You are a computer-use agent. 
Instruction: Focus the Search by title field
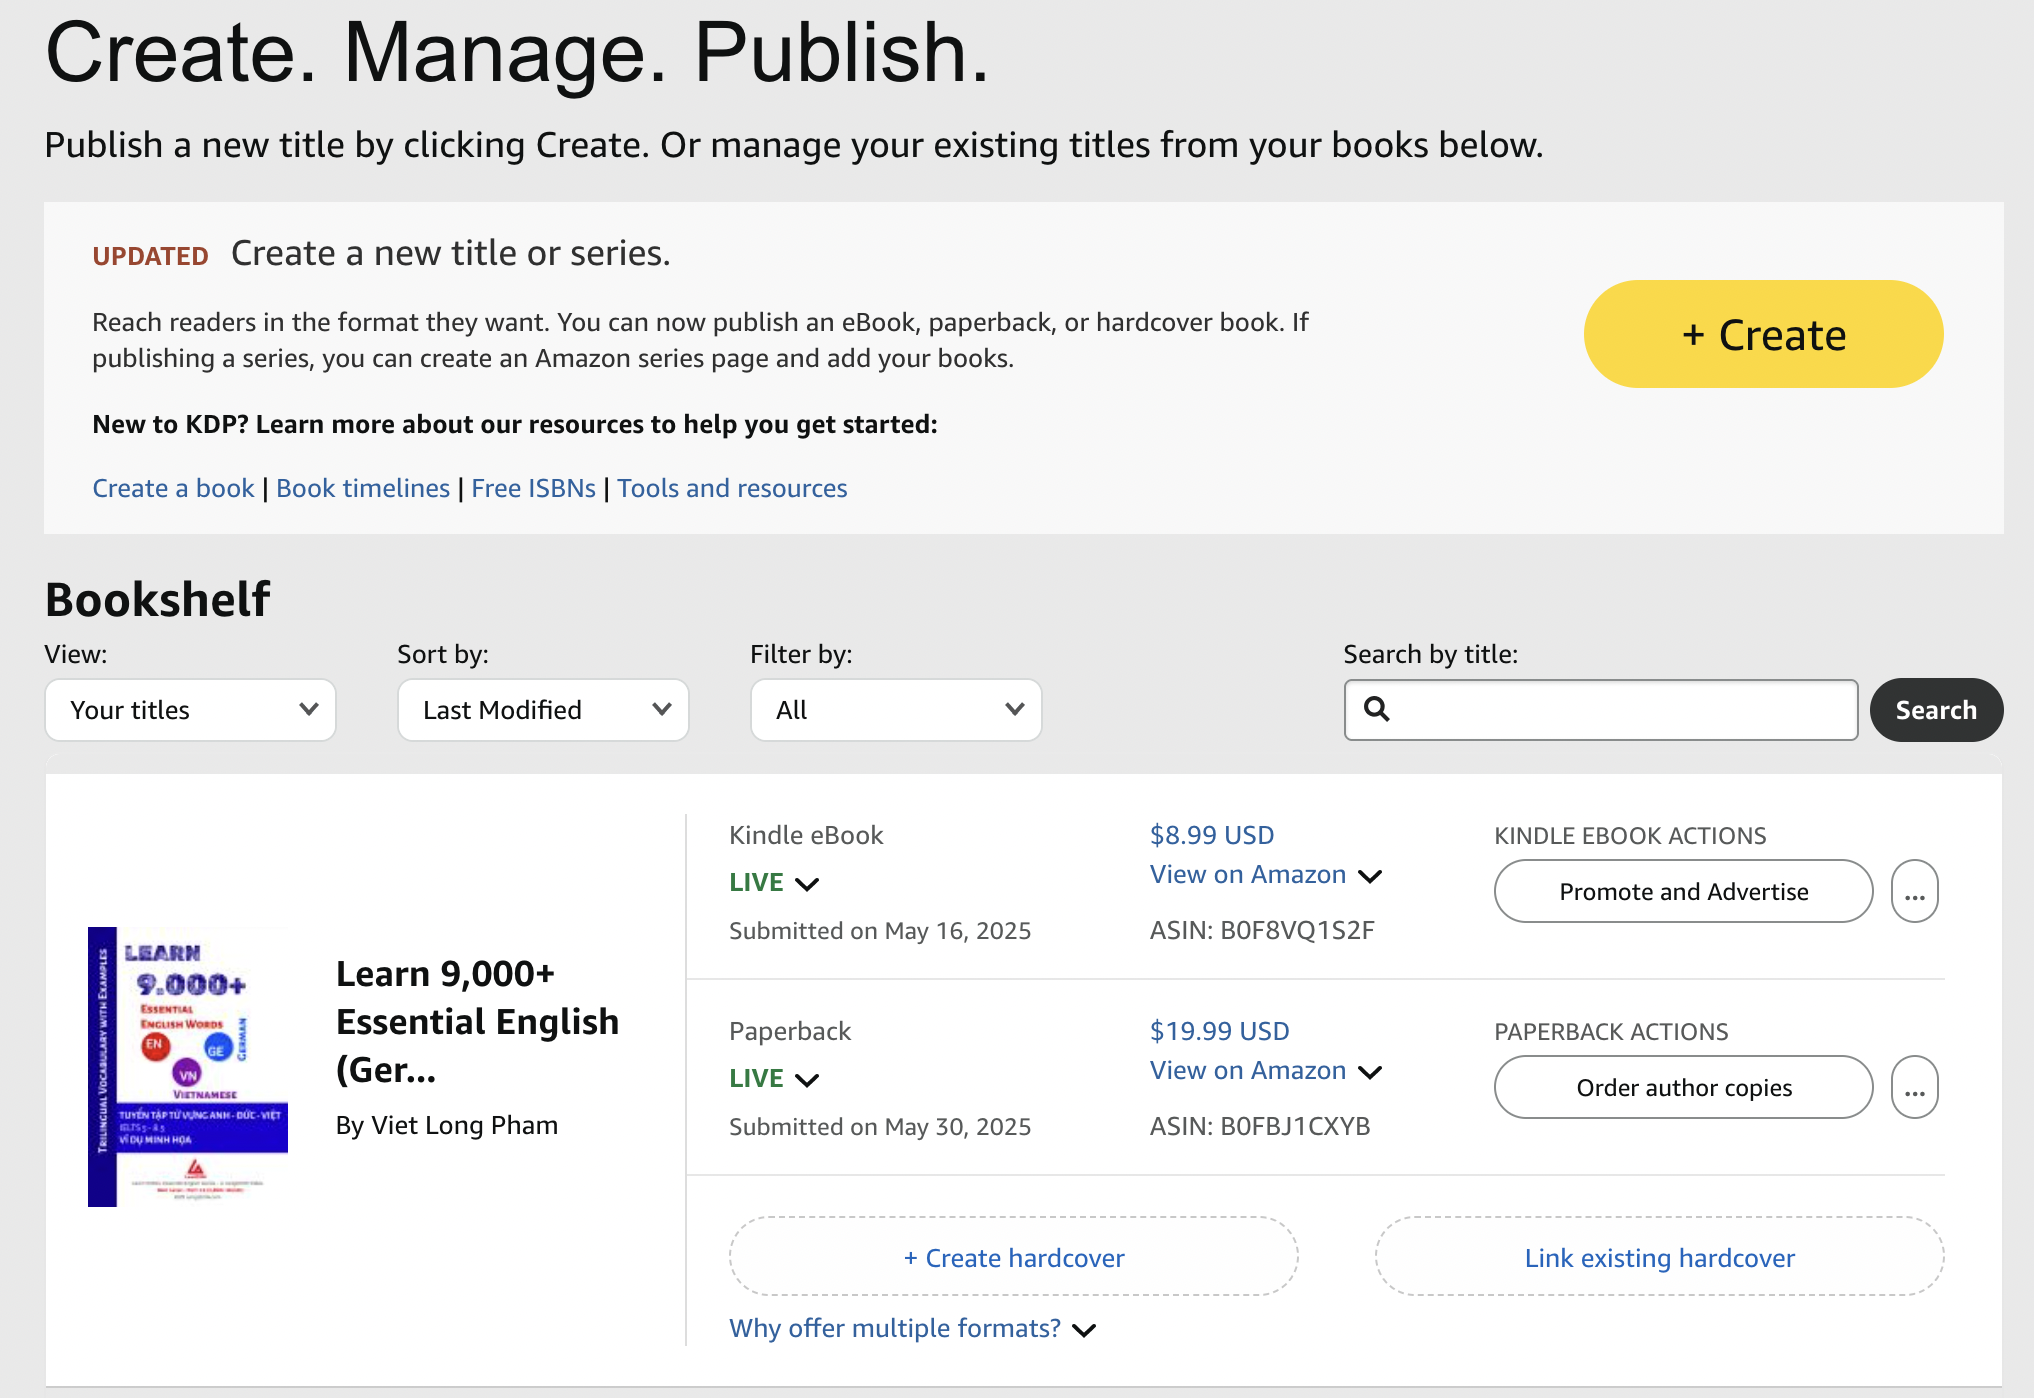[1601, 710]
